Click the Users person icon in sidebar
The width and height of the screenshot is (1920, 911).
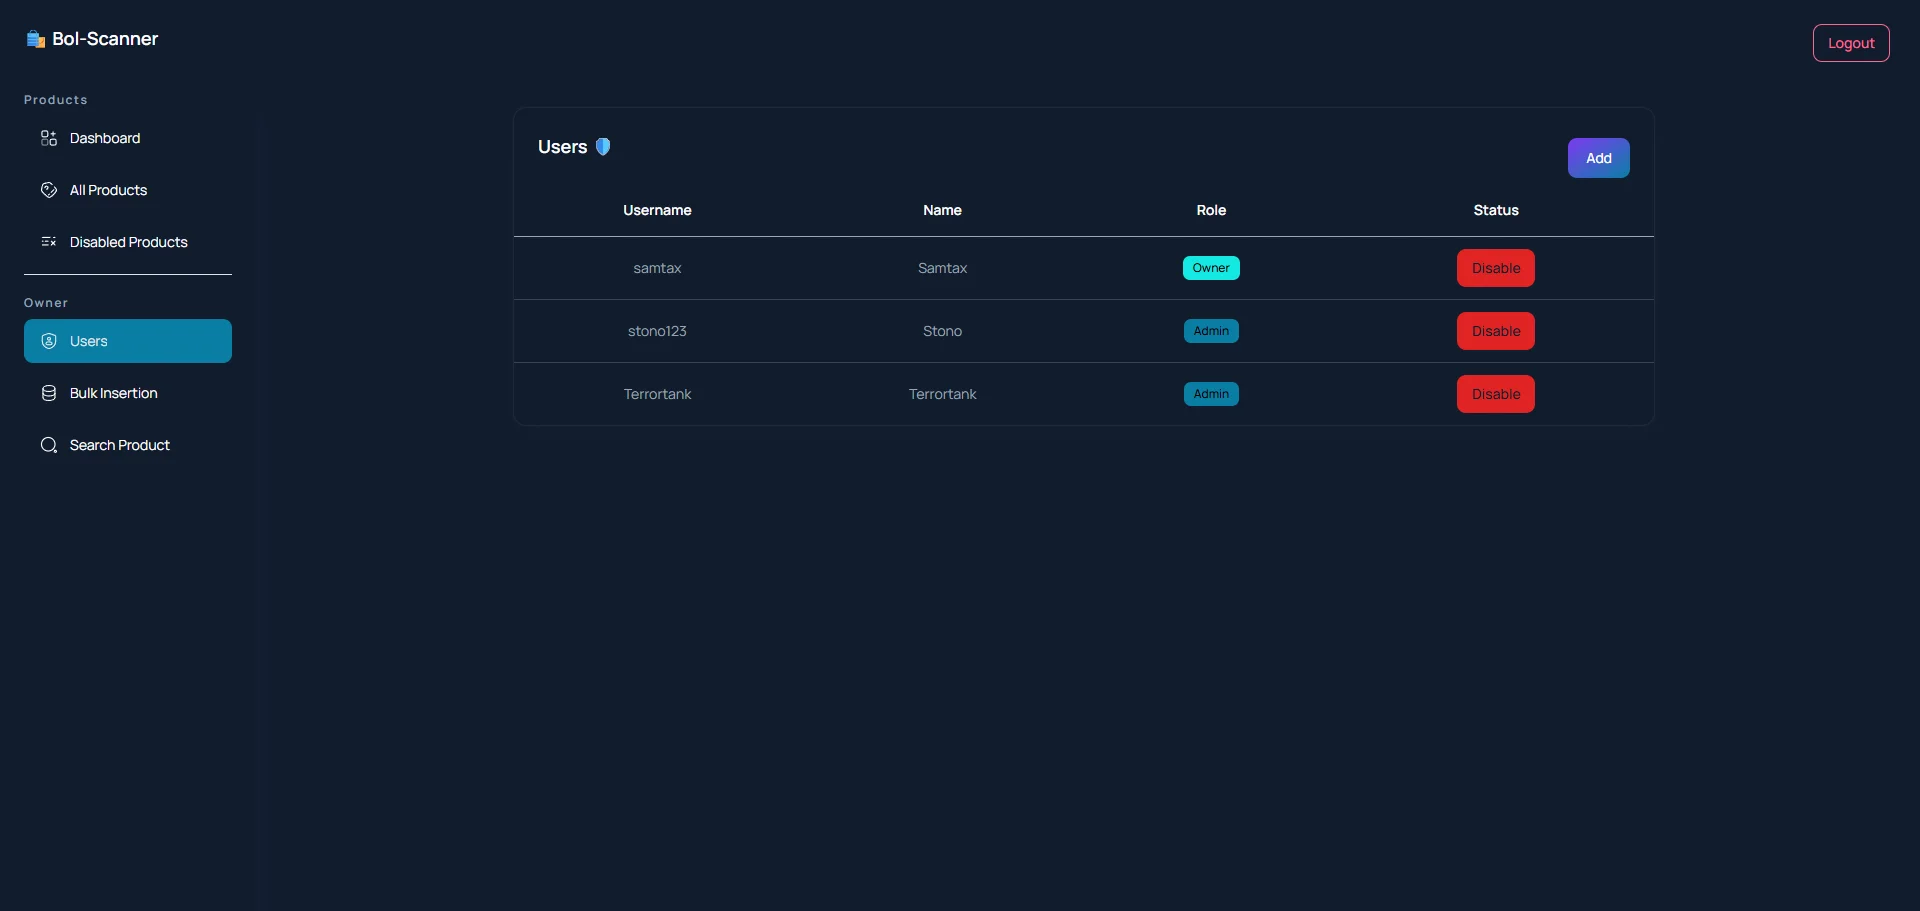point(48,341)
